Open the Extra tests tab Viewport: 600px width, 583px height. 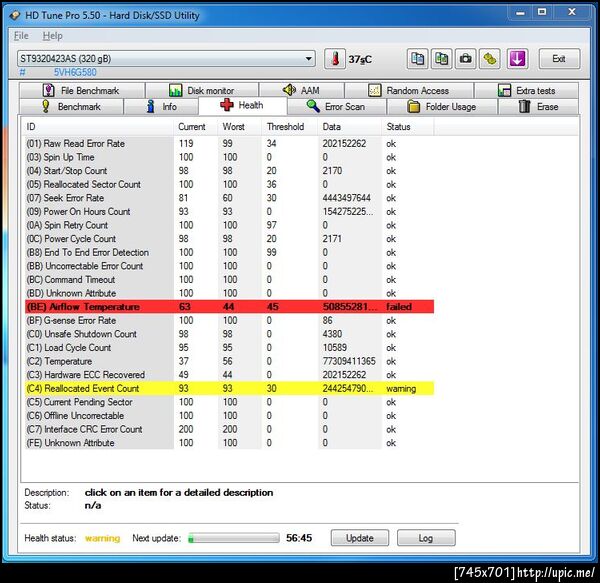point(527,91)
